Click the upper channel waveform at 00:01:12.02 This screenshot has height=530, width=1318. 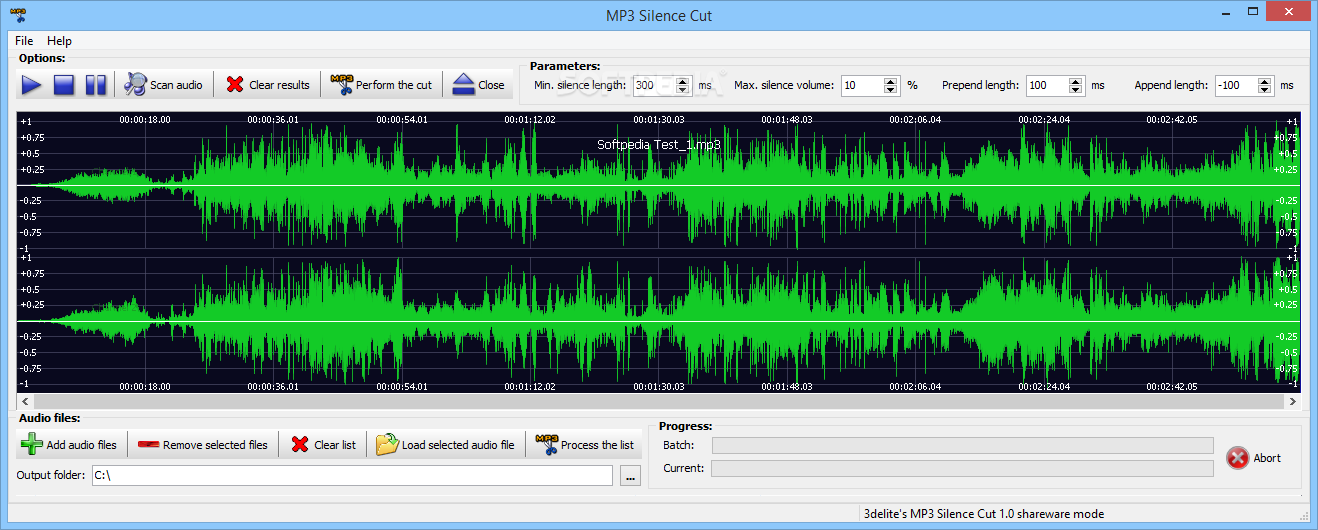click(x=531, y=185)
